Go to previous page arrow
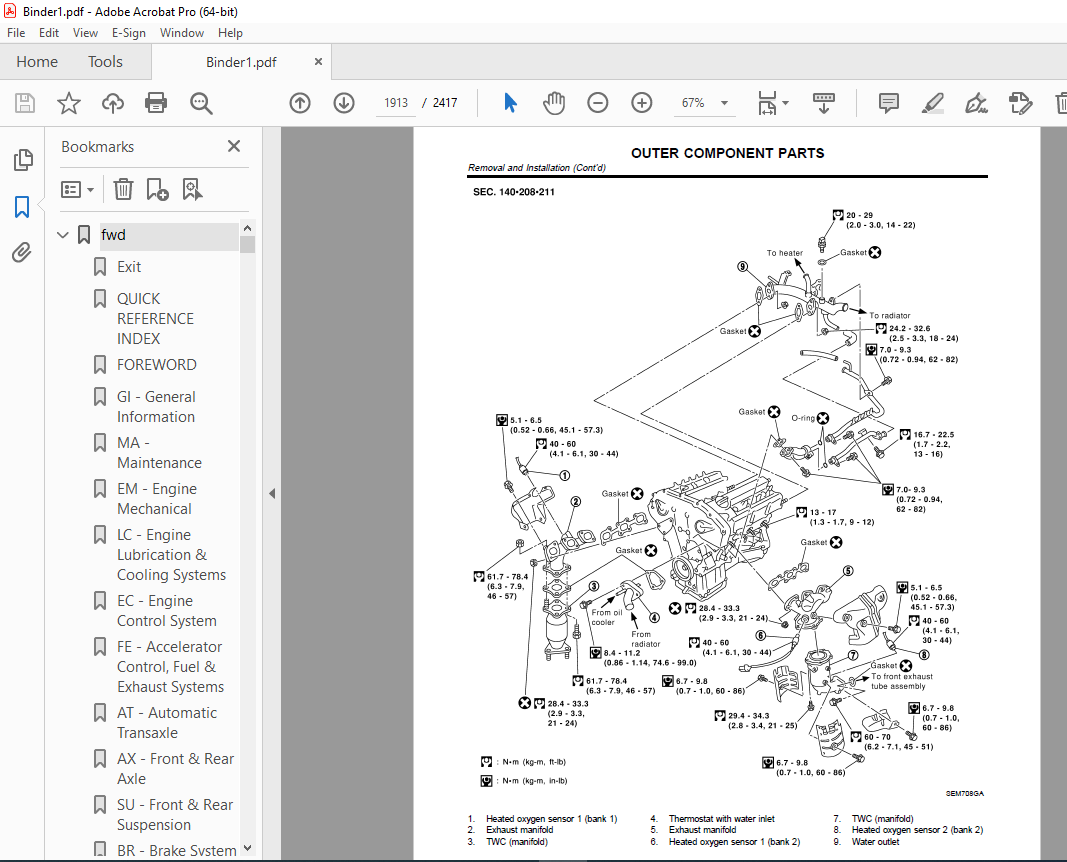Viewport: 1067px width, 862px height. point(300,103)
